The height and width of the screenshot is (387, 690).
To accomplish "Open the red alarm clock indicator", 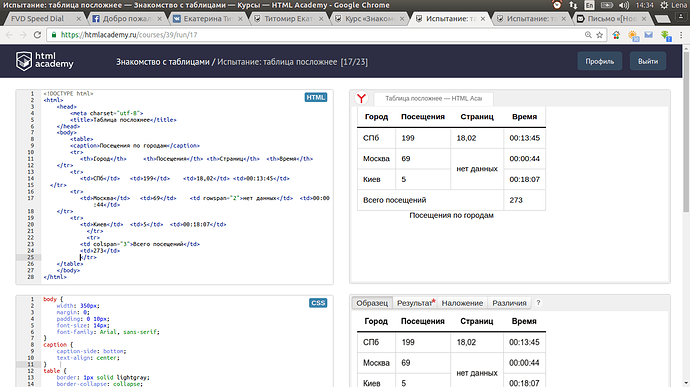I will pos(557,5).
